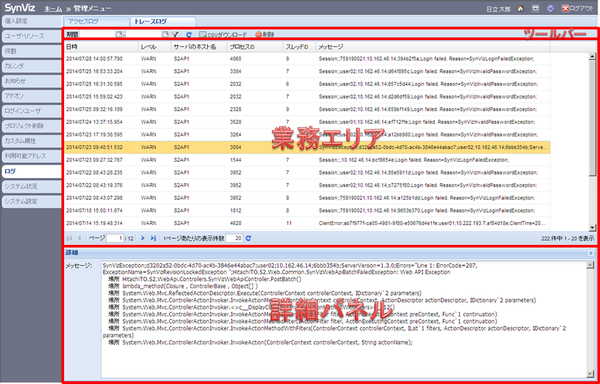Collapse the 詳細 detail panel
This screenshot has width=600, height=384.
(x=591, y=253)
